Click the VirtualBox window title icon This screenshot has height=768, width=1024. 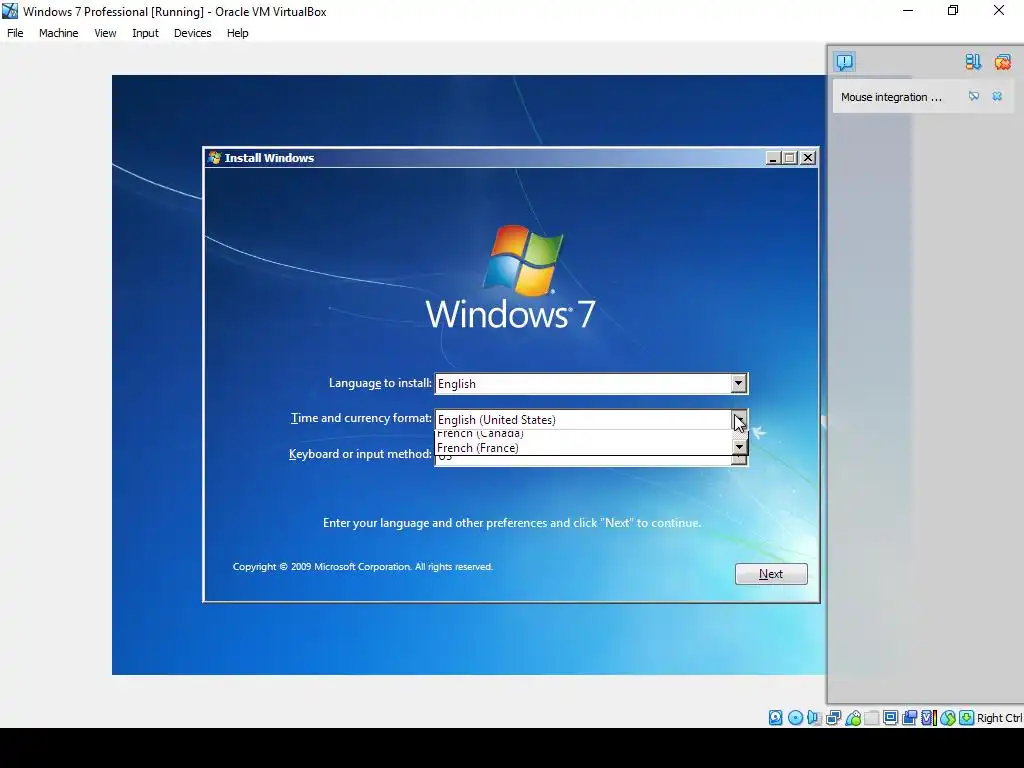click(10, 11)
